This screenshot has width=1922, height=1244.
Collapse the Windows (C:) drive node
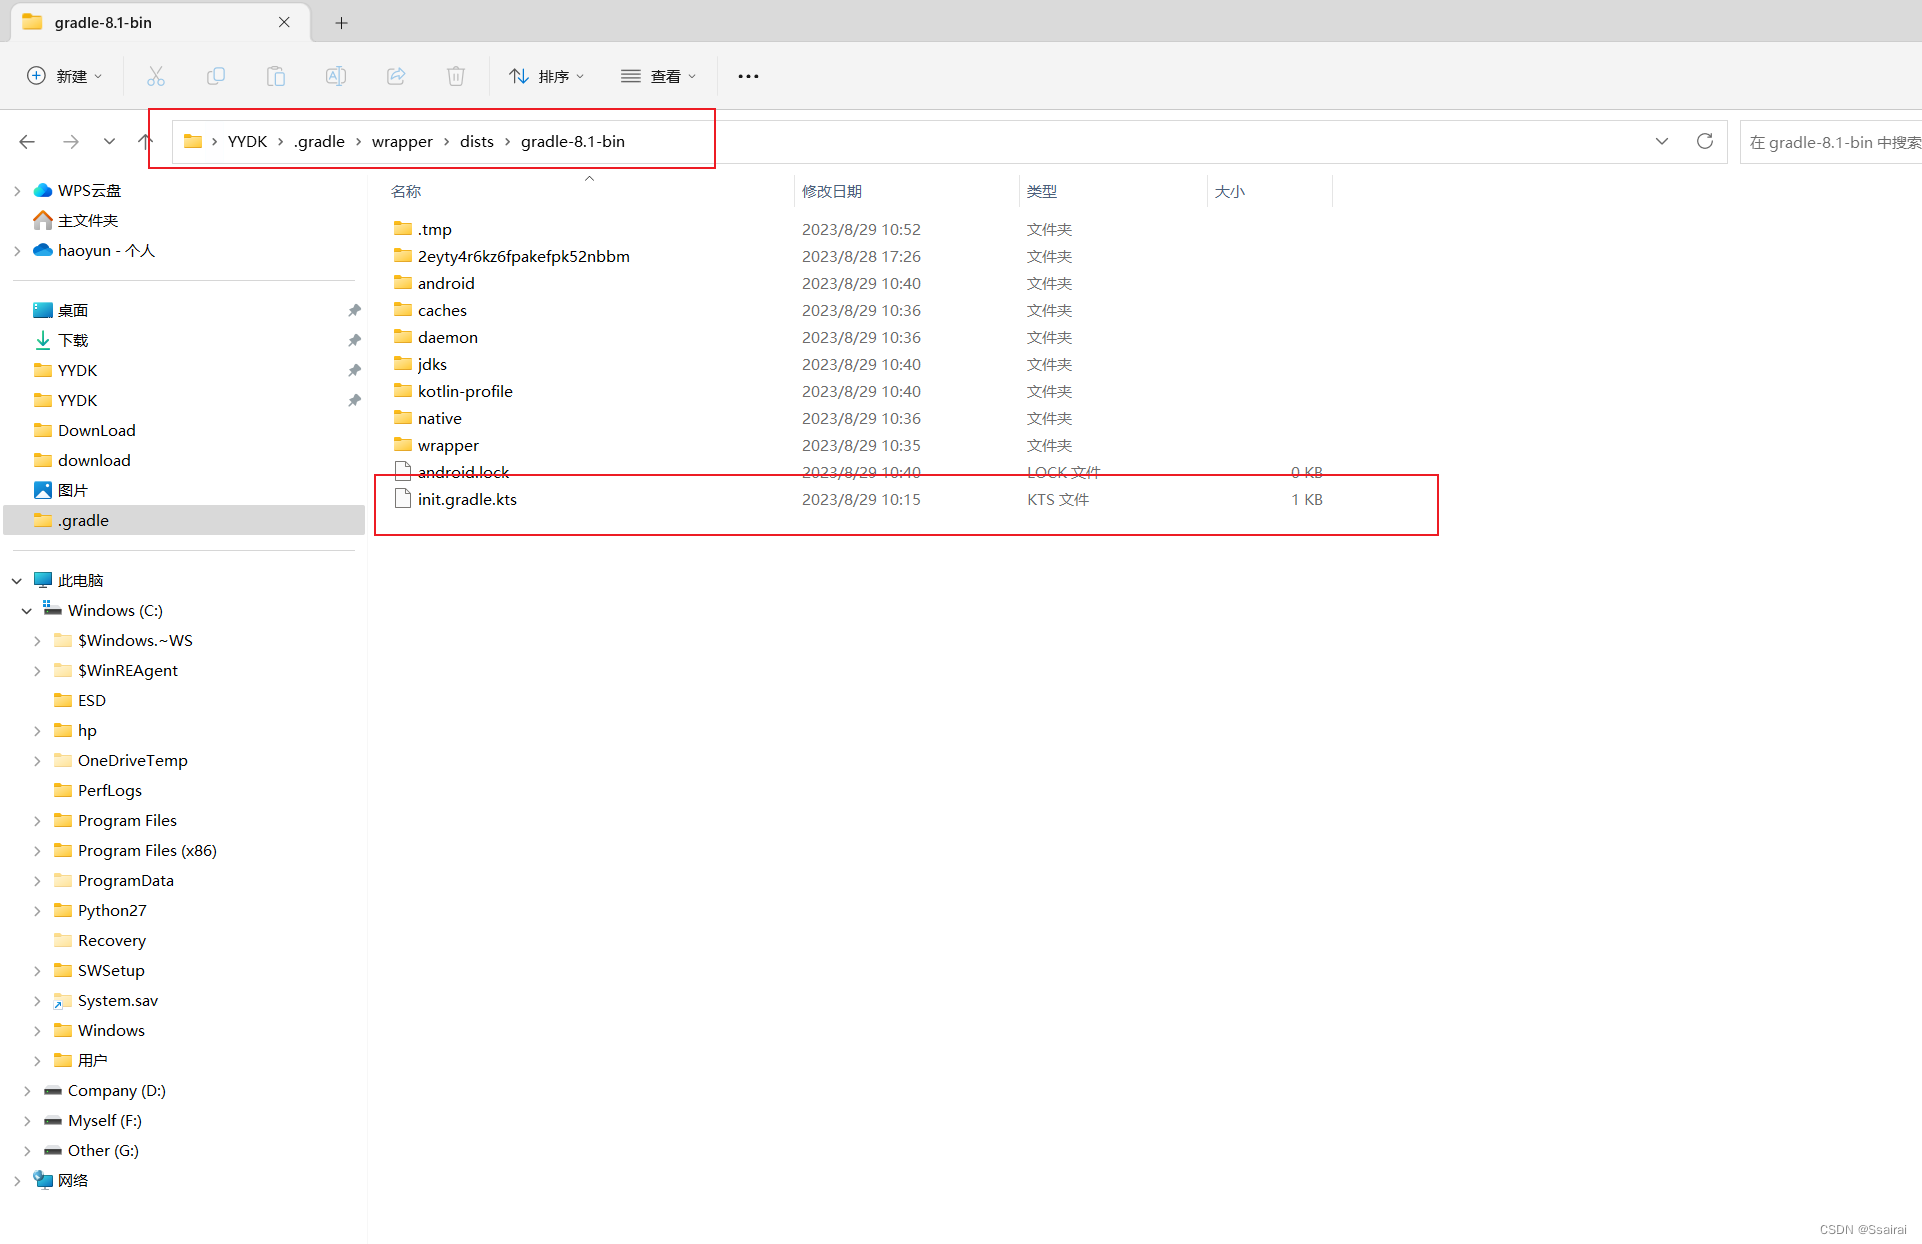[27, 611]
